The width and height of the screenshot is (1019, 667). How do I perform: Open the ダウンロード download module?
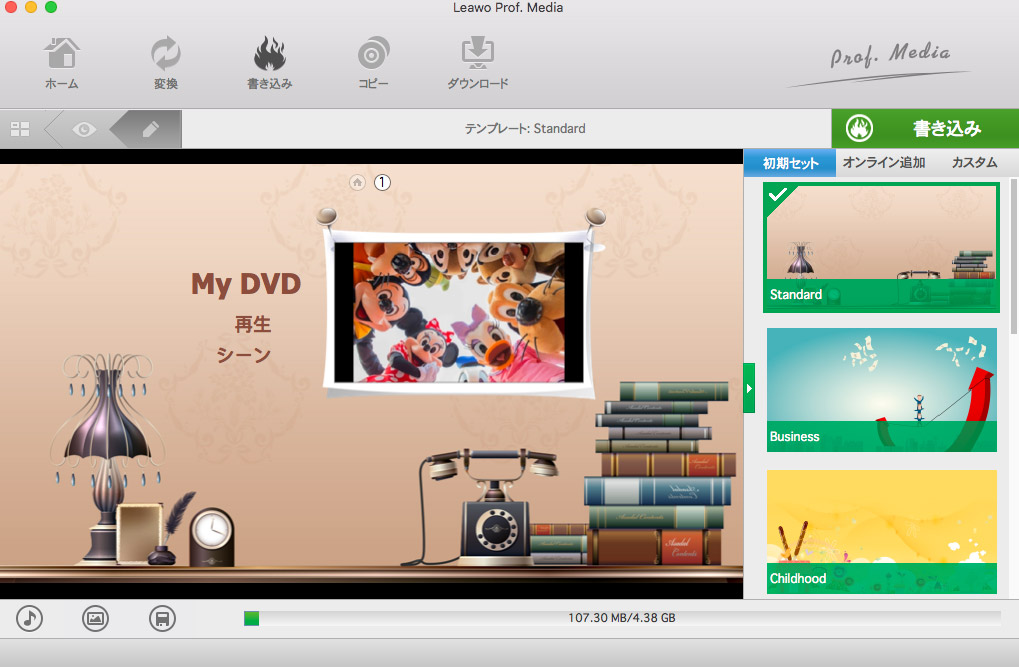tap(478, 63)
